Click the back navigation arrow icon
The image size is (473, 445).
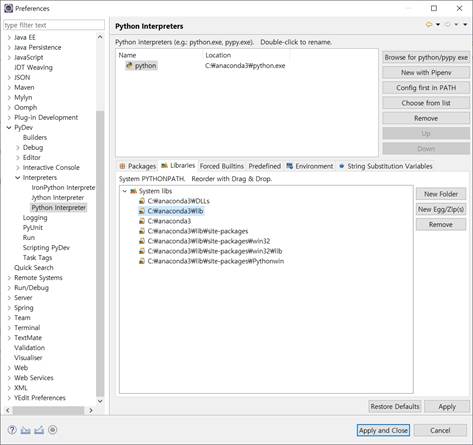[x=429, y=24]
